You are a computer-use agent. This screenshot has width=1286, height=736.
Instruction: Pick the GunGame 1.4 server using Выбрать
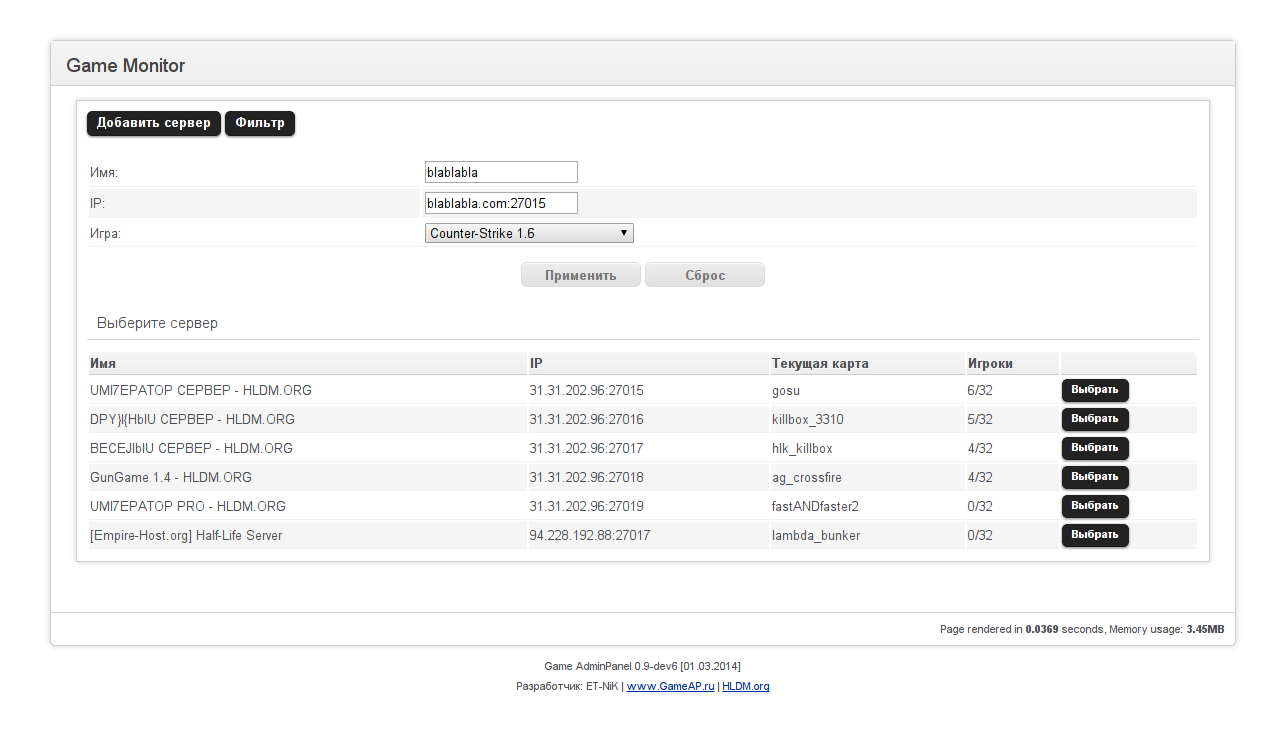pos(1095,477)
